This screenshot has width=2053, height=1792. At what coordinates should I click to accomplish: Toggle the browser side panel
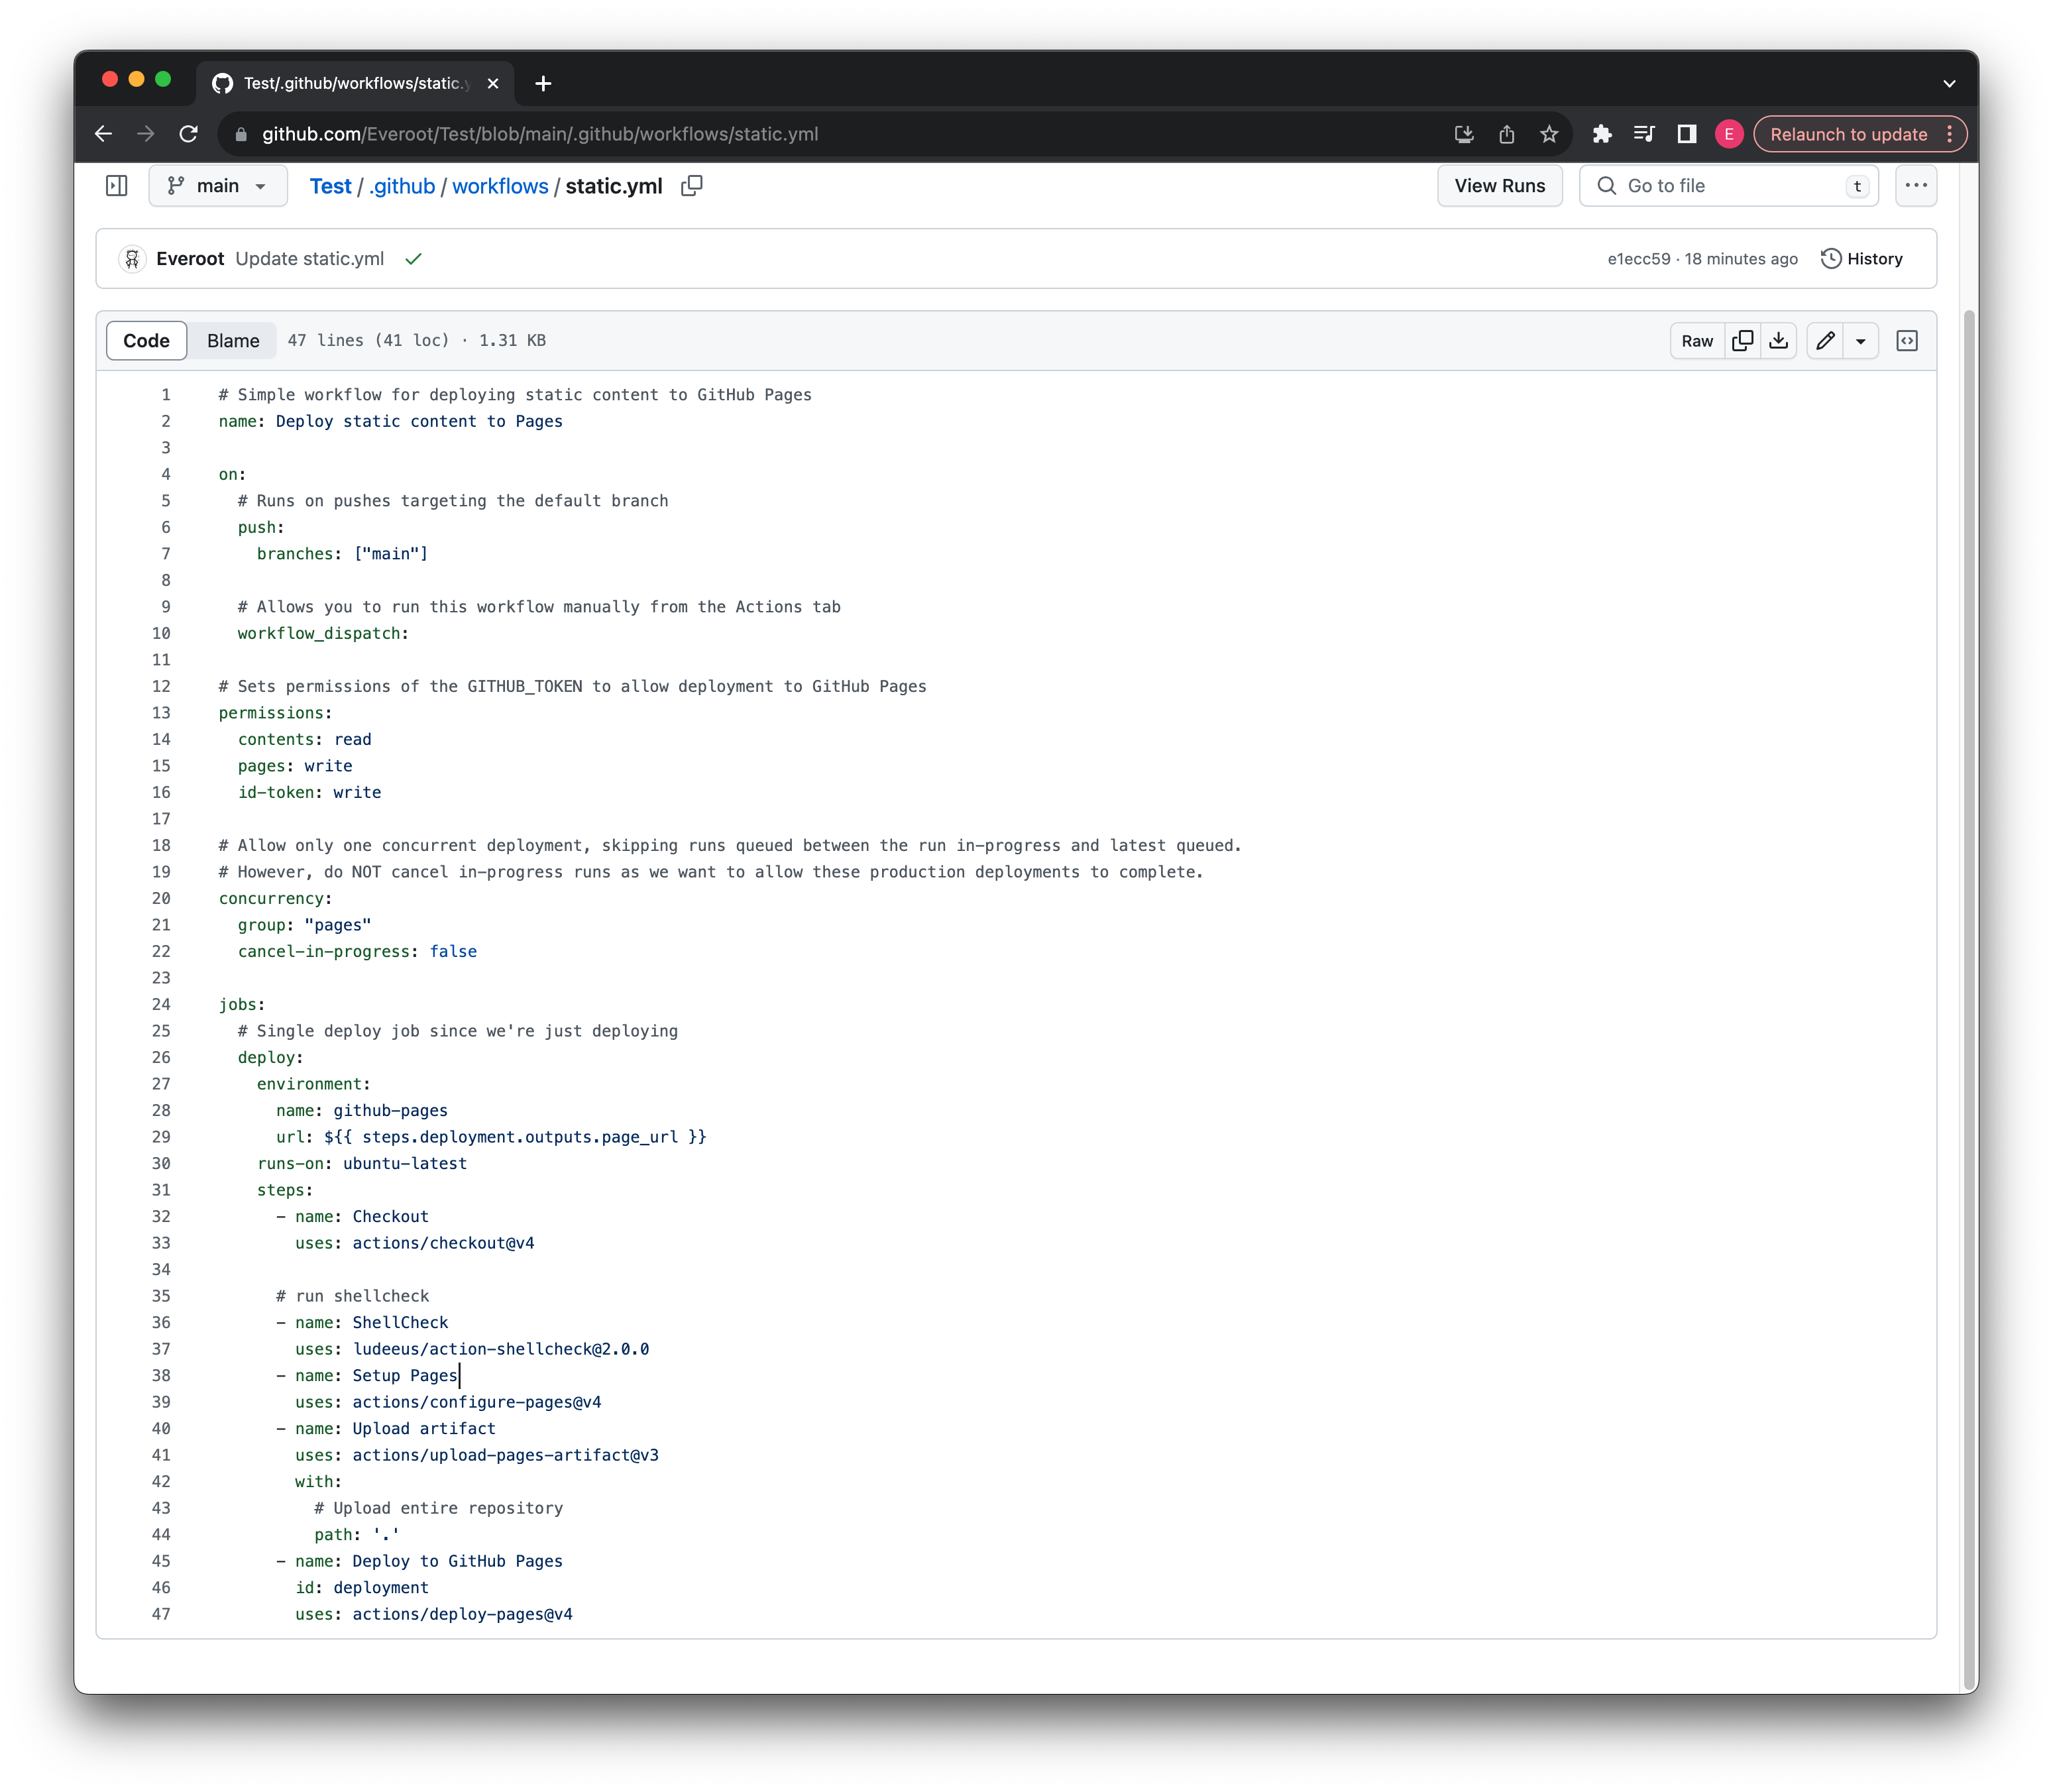click(1686, 134)
